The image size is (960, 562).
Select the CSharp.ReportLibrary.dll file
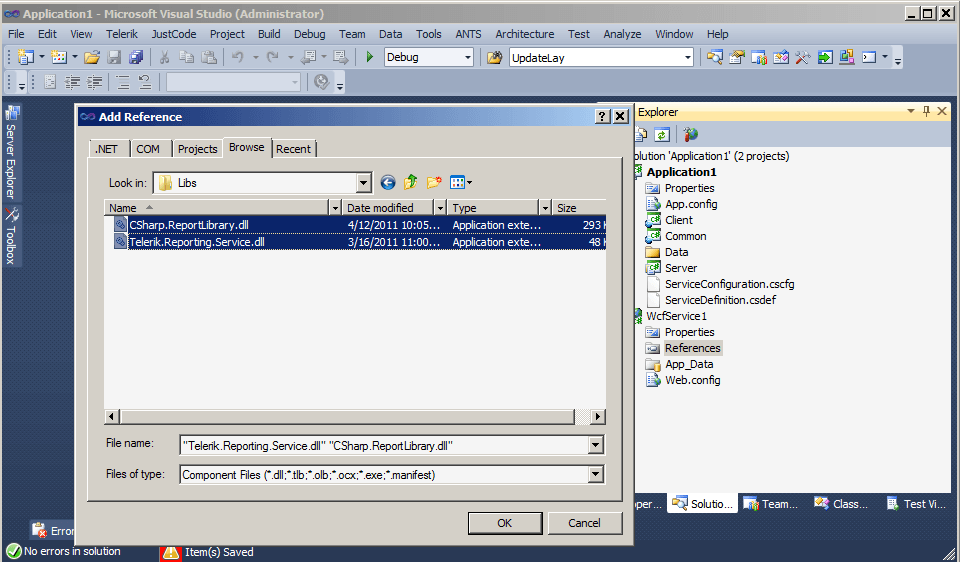tap(189, 225)
